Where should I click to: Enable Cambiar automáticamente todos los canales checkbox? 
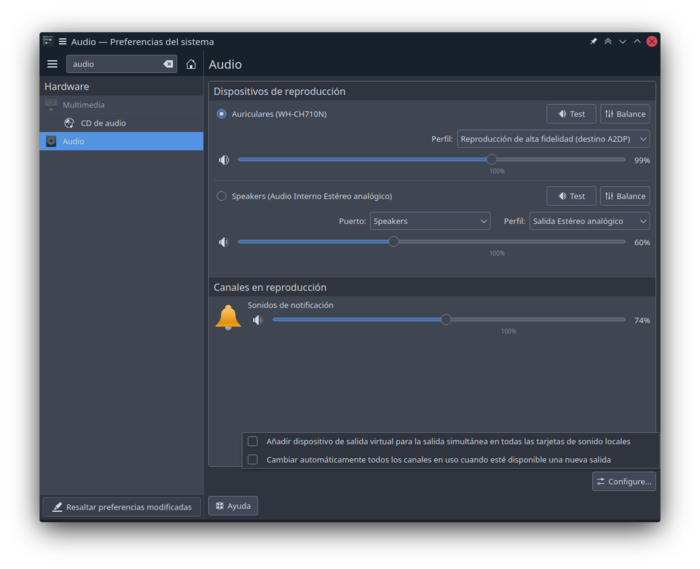[x=253, y=460]
